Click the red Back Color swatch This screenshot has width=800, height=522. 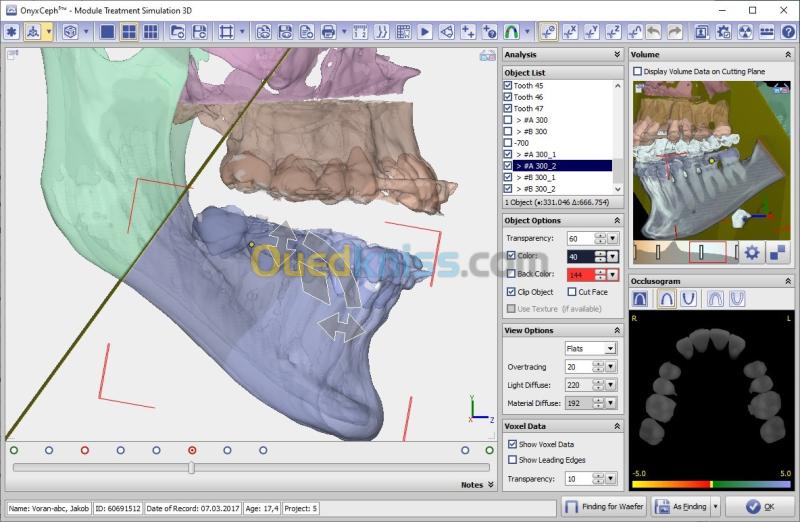[581, 275]
